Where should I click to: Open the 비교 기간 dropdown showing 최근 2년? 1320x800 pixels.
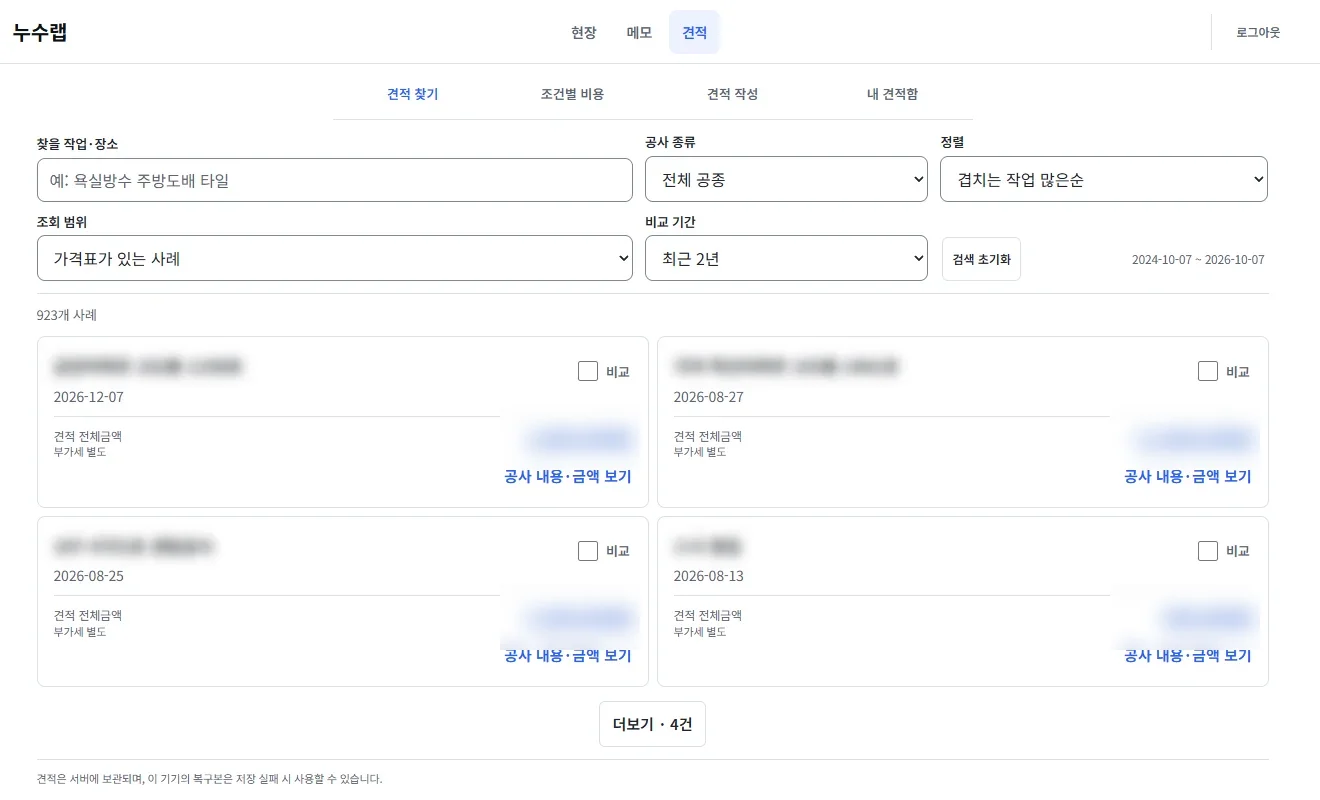click(x=786, y=258)
